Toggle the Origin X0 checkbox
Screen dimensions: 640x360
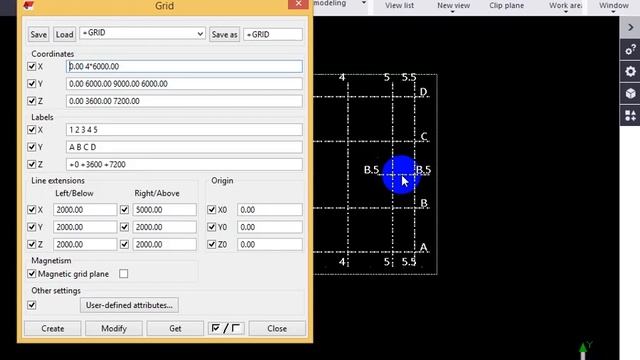[x=211, y=210]
